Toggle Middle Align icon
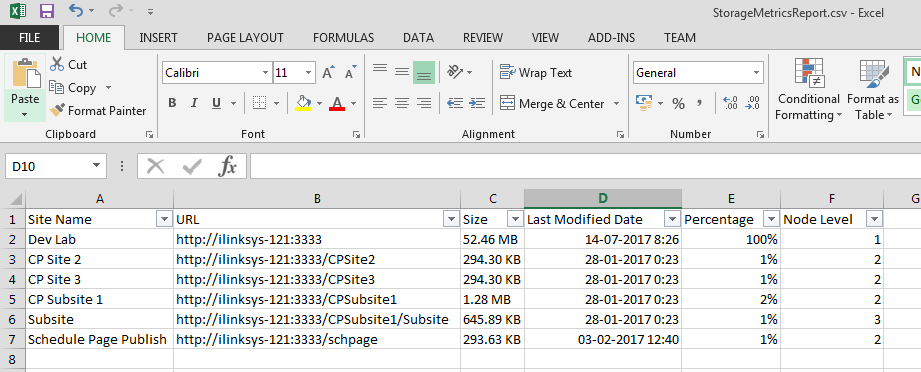921x372 pixels. click(x=402, y=72)
